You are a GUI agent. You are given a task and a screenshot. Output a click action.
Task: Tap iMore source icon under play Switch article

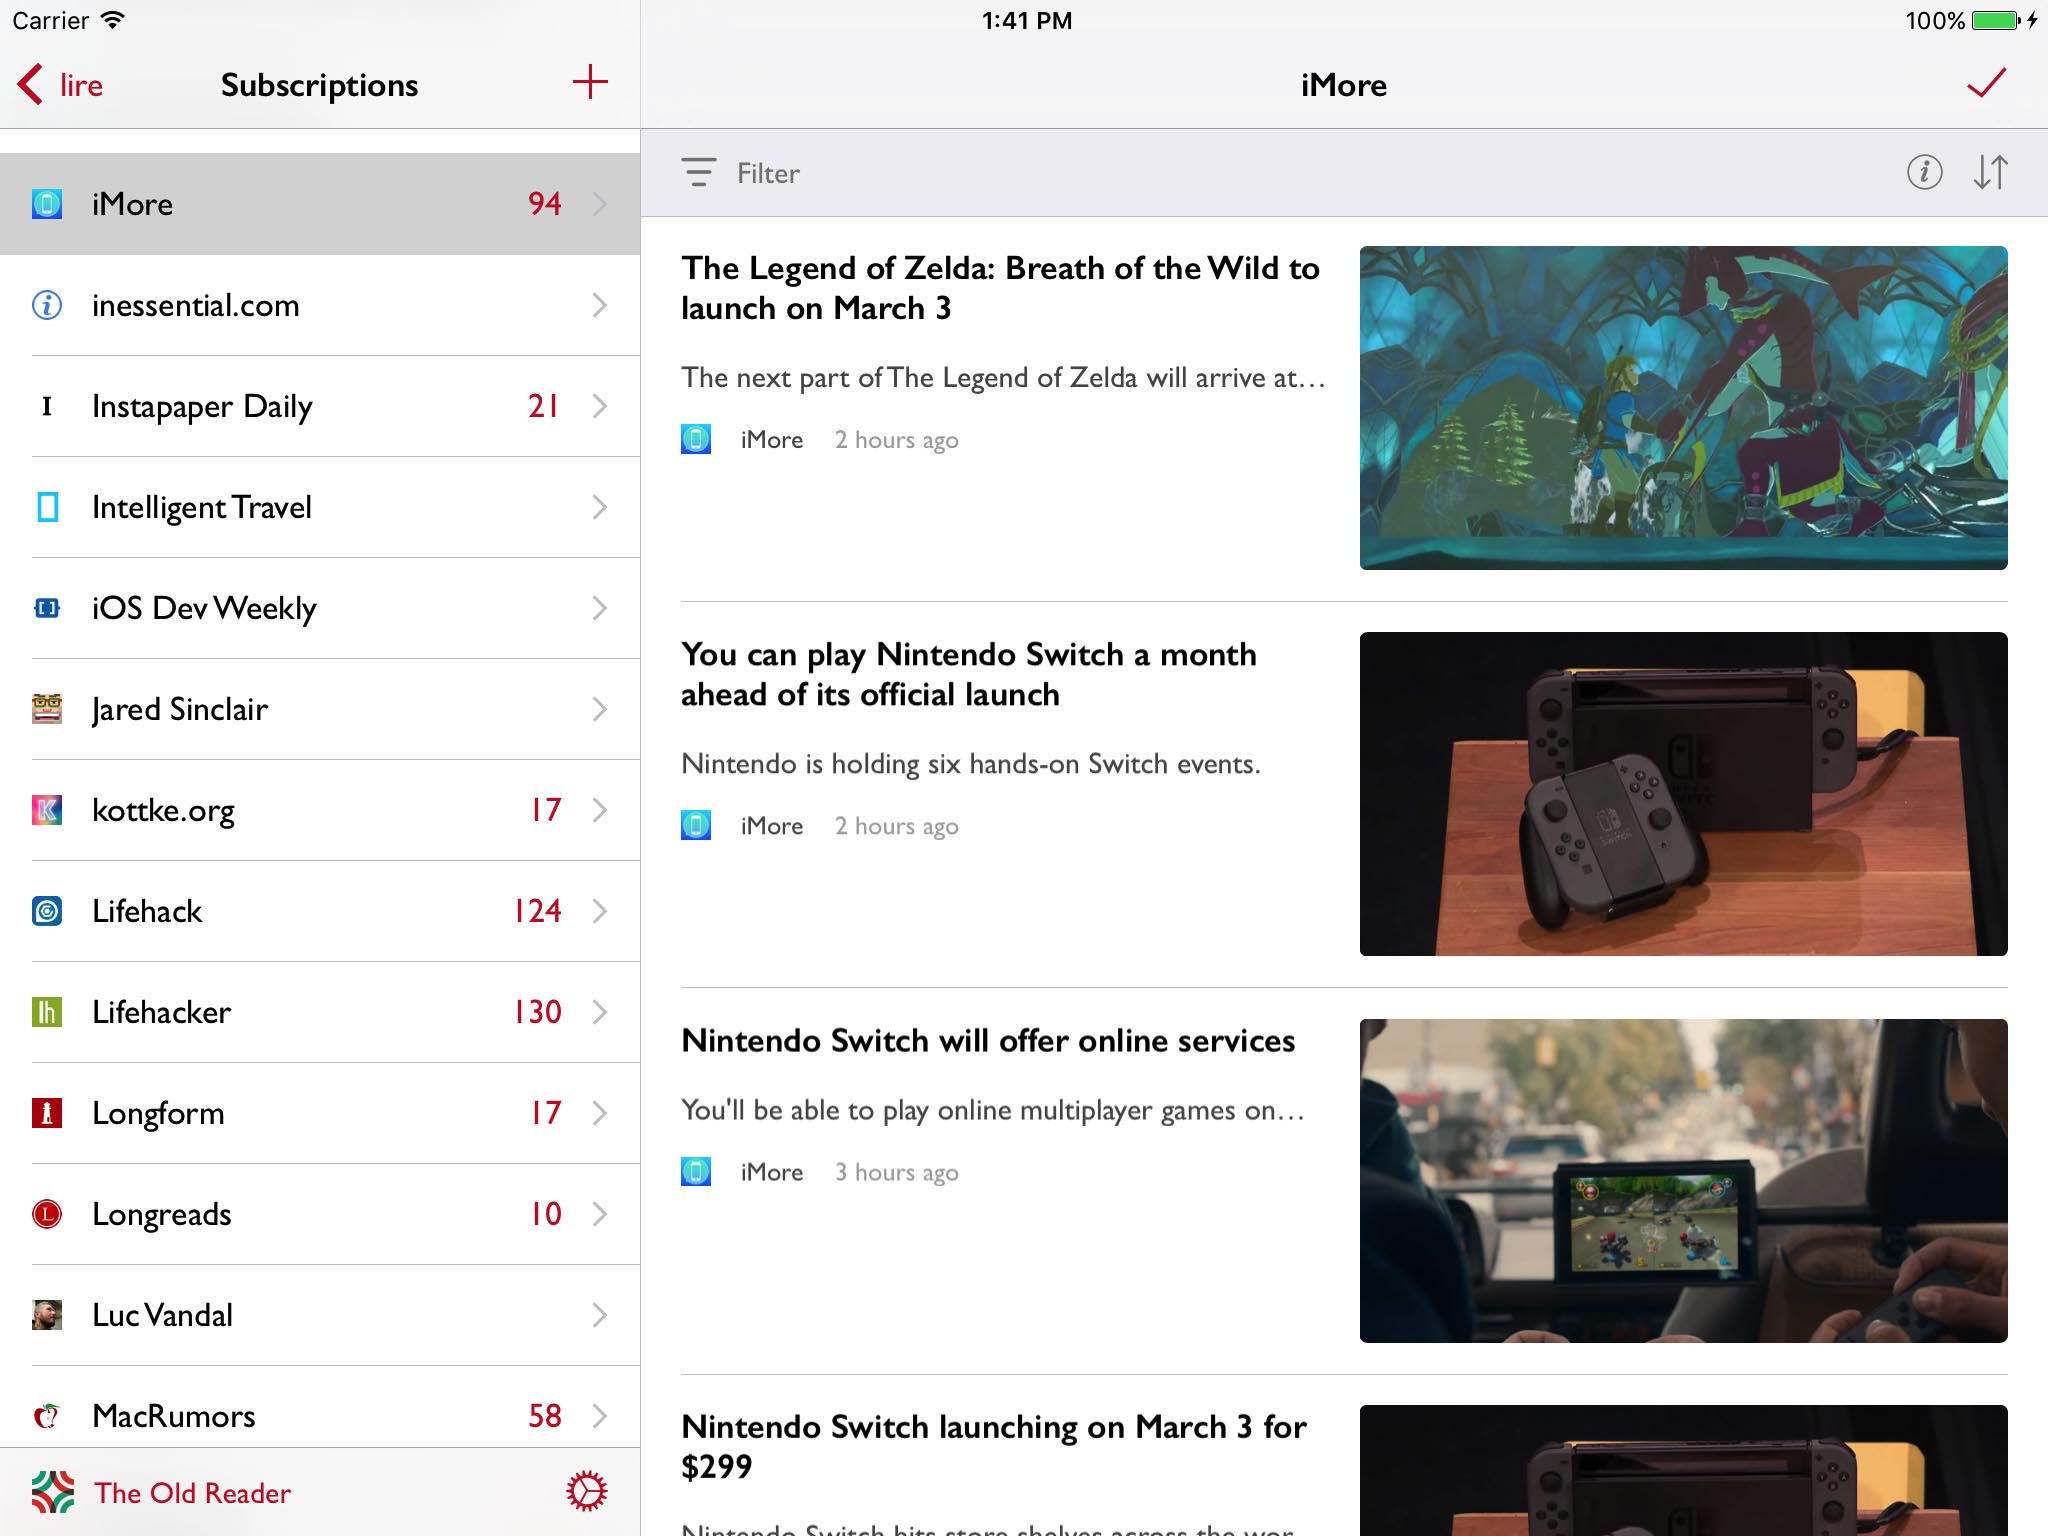click(x=696, y=825)
